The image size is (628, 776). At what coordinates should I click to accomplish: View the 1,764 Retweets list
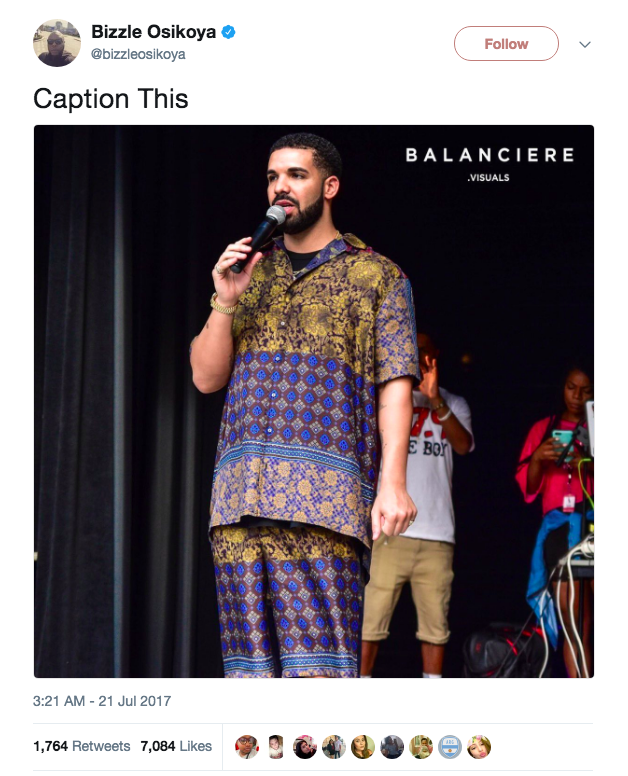point(82,746)
